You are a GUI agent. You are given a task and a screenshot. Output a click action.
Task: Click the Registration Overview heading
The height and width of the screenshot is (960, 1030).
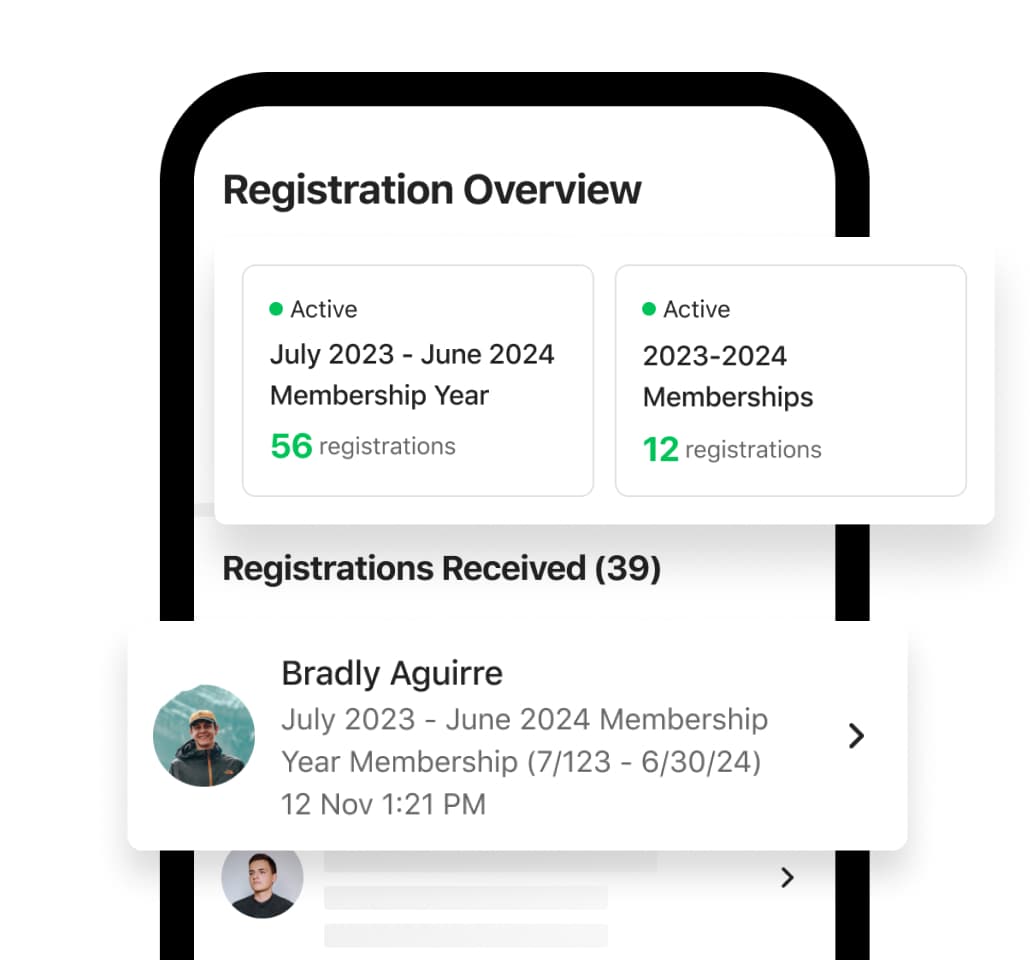click(x=432, y=189)
